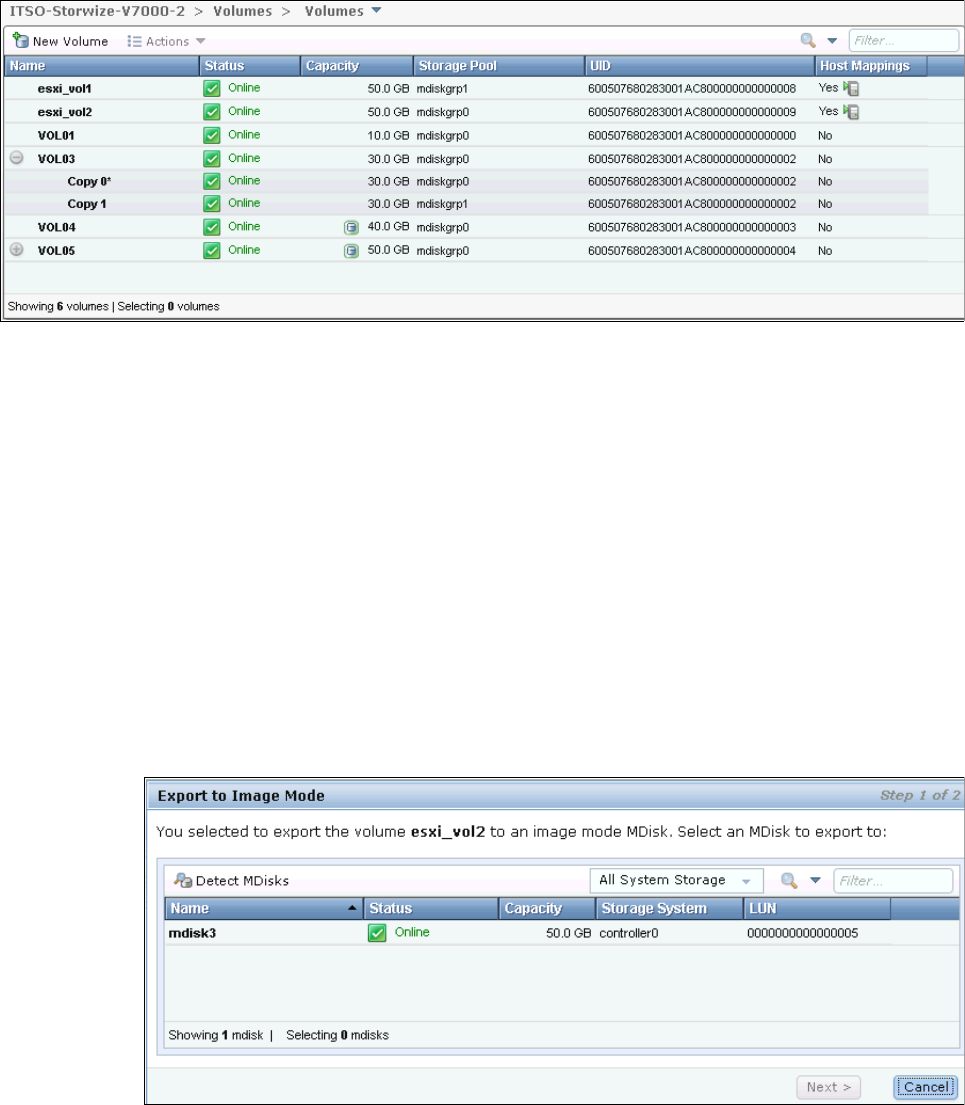Sort by Name column in MDisk table
Viewport: 965px width, 1105px height.
(260, 909)
